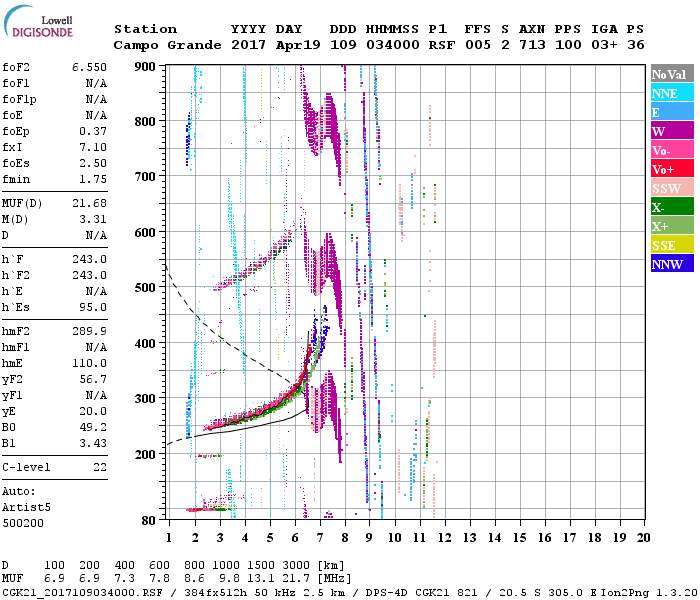The width and height of the screenshot is (700, 600).
Task: Click the 3000 distance entry in D row
Action: [296, 565]
